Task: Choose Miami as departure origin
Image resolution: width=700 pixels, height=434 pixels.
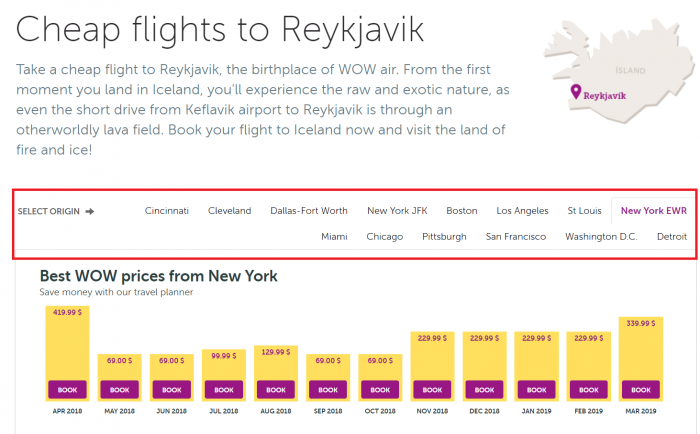Action: click(334, 237)
